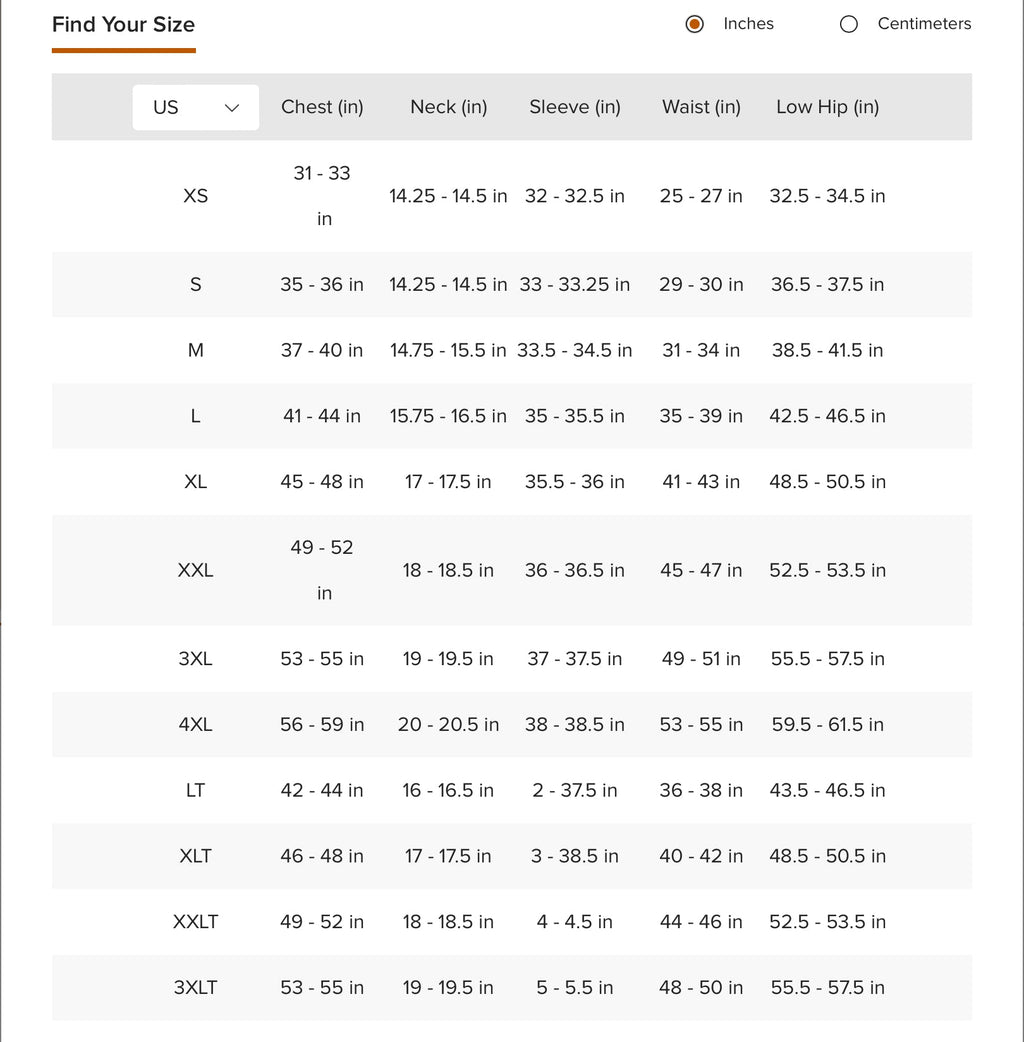Click the Low Hip (in) column header
This screenshot has height=1042, width=1024.
click(827, 107)
